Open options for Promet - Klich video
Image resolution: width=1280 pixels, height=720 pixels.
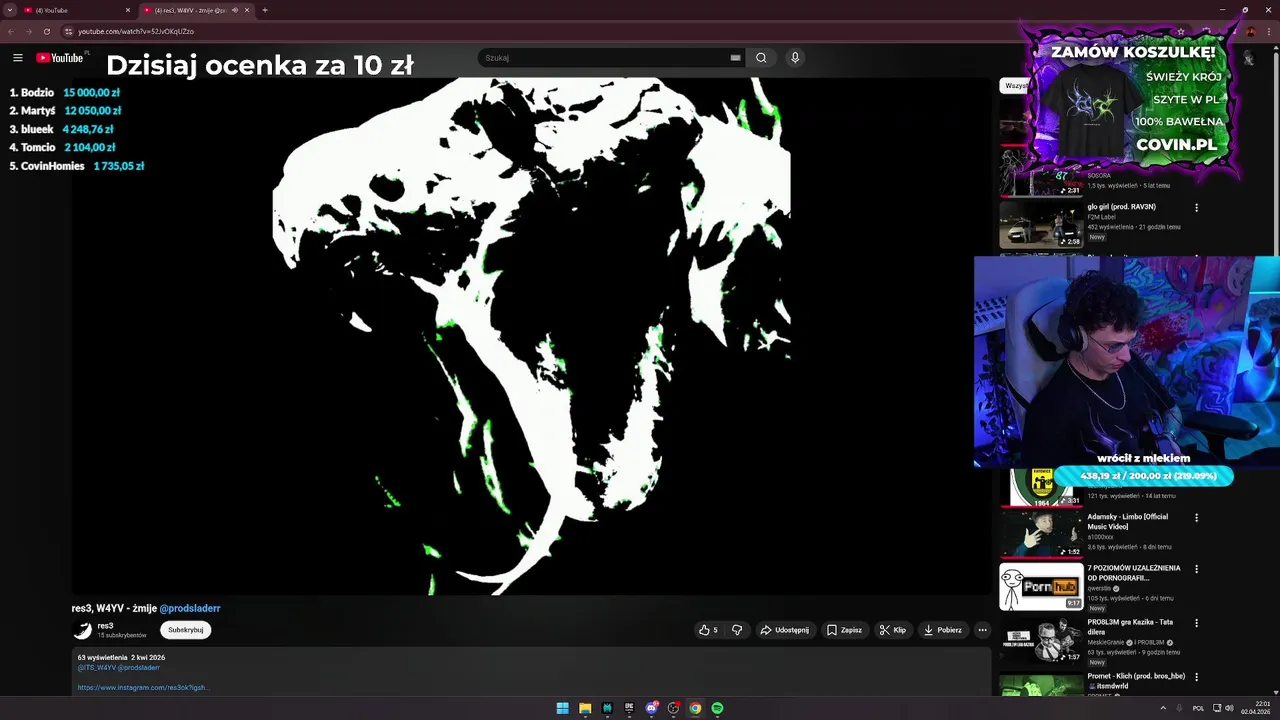(1196, 677)
